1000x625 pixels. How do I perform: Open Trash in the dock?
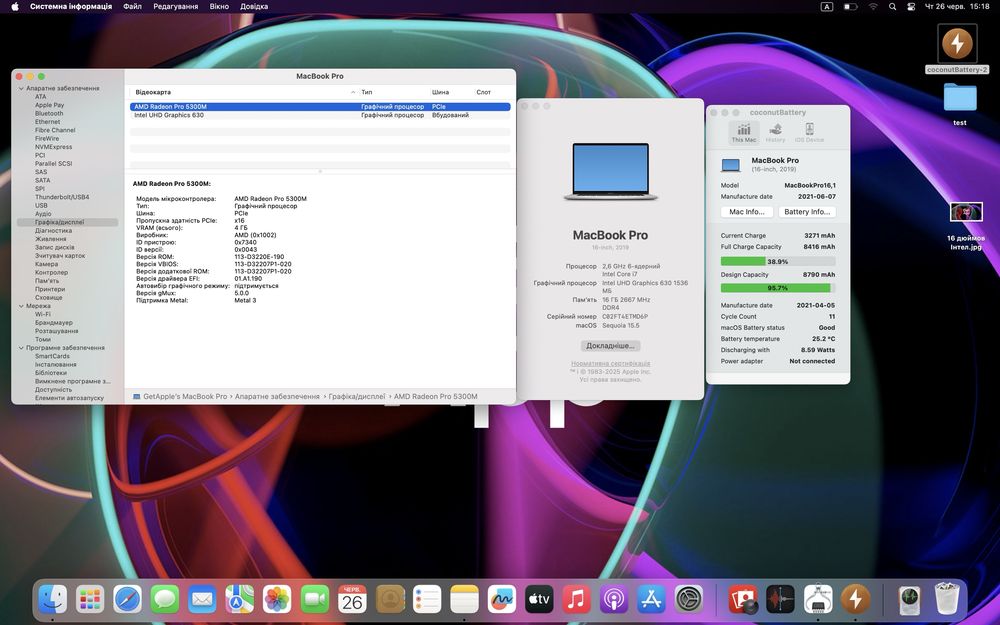tap(947, 599)
